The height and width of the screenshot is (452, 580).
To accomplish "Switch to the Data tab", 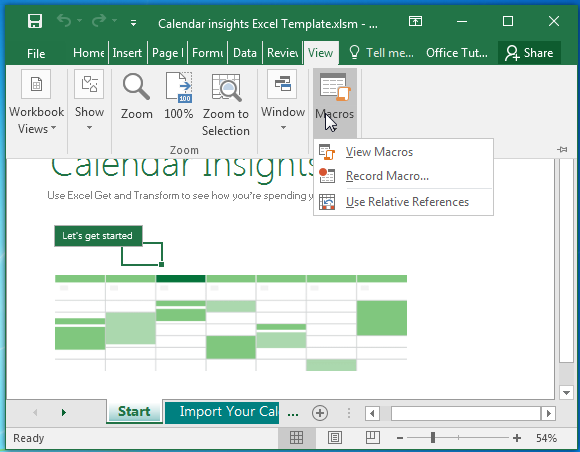I will tap(245, 53).
